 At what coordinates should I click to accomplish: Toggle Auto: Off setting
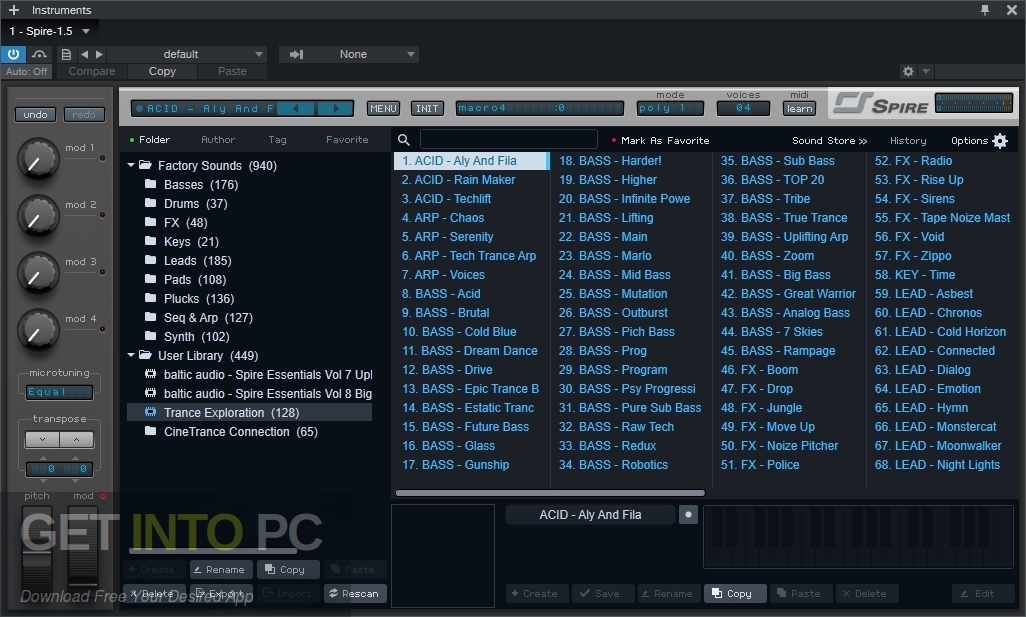coord(26,71)
